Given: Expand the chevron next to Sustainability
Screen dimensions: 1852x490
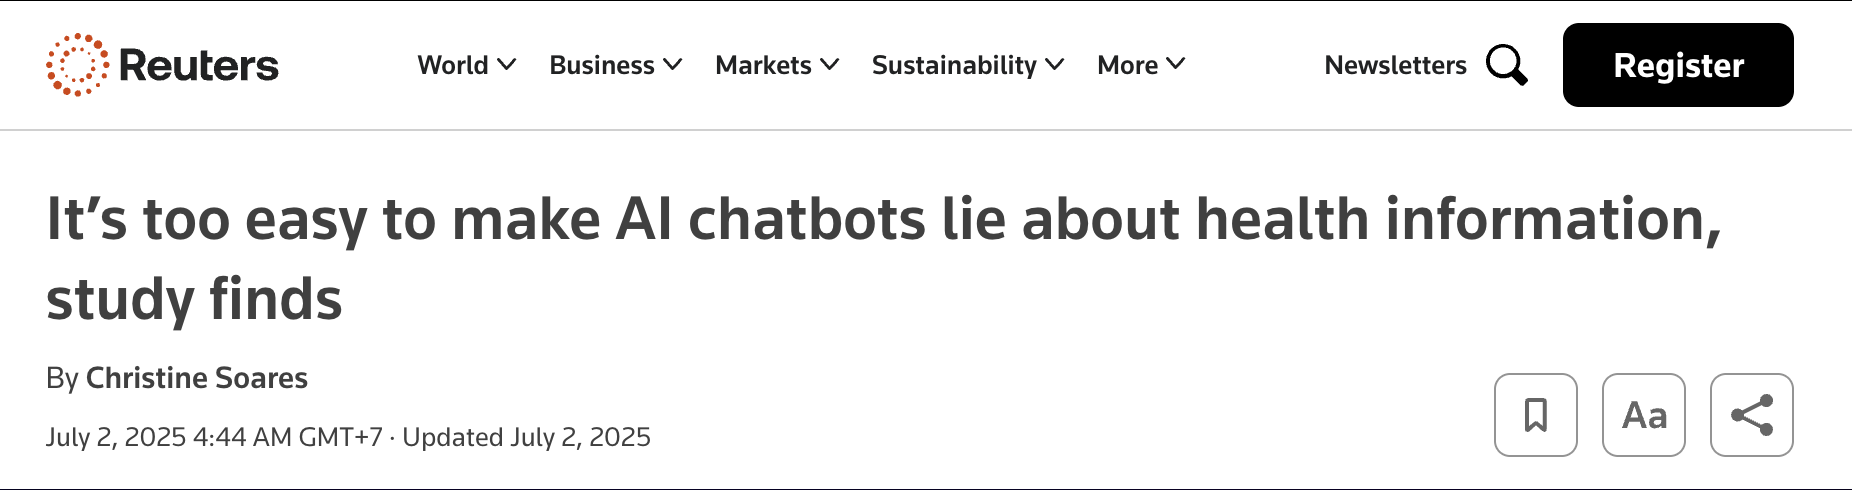Looking at the screenshot, I should [1055, 65].
